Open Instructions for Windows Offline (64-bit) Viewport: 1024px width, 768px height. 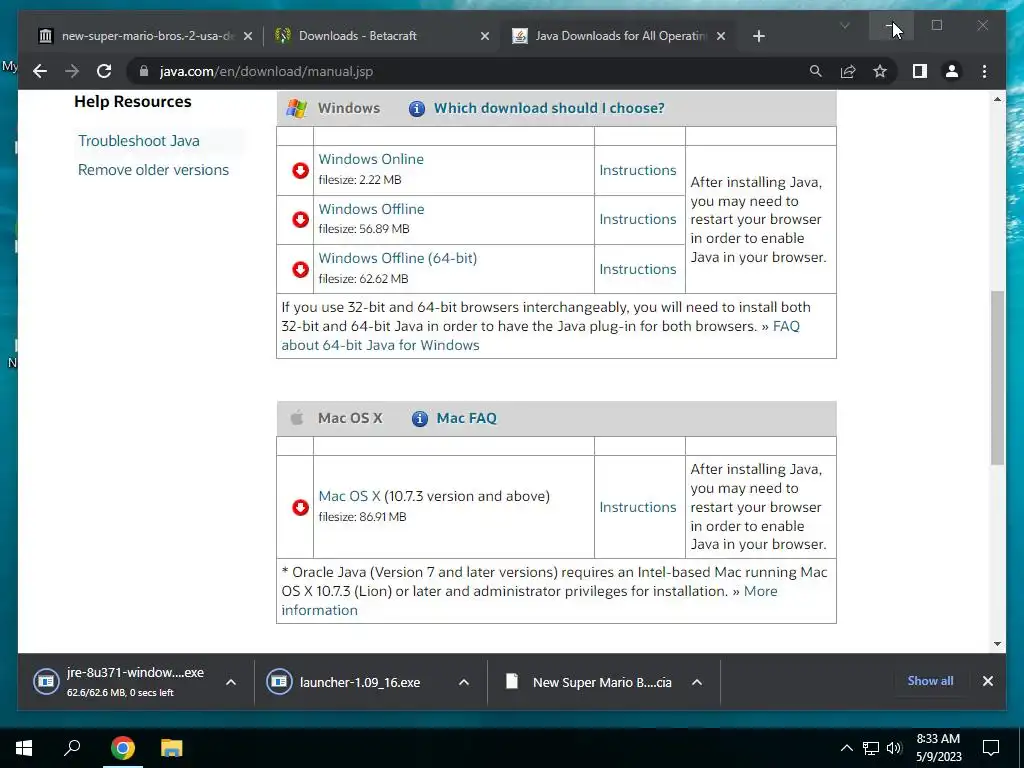coord(638,269)
